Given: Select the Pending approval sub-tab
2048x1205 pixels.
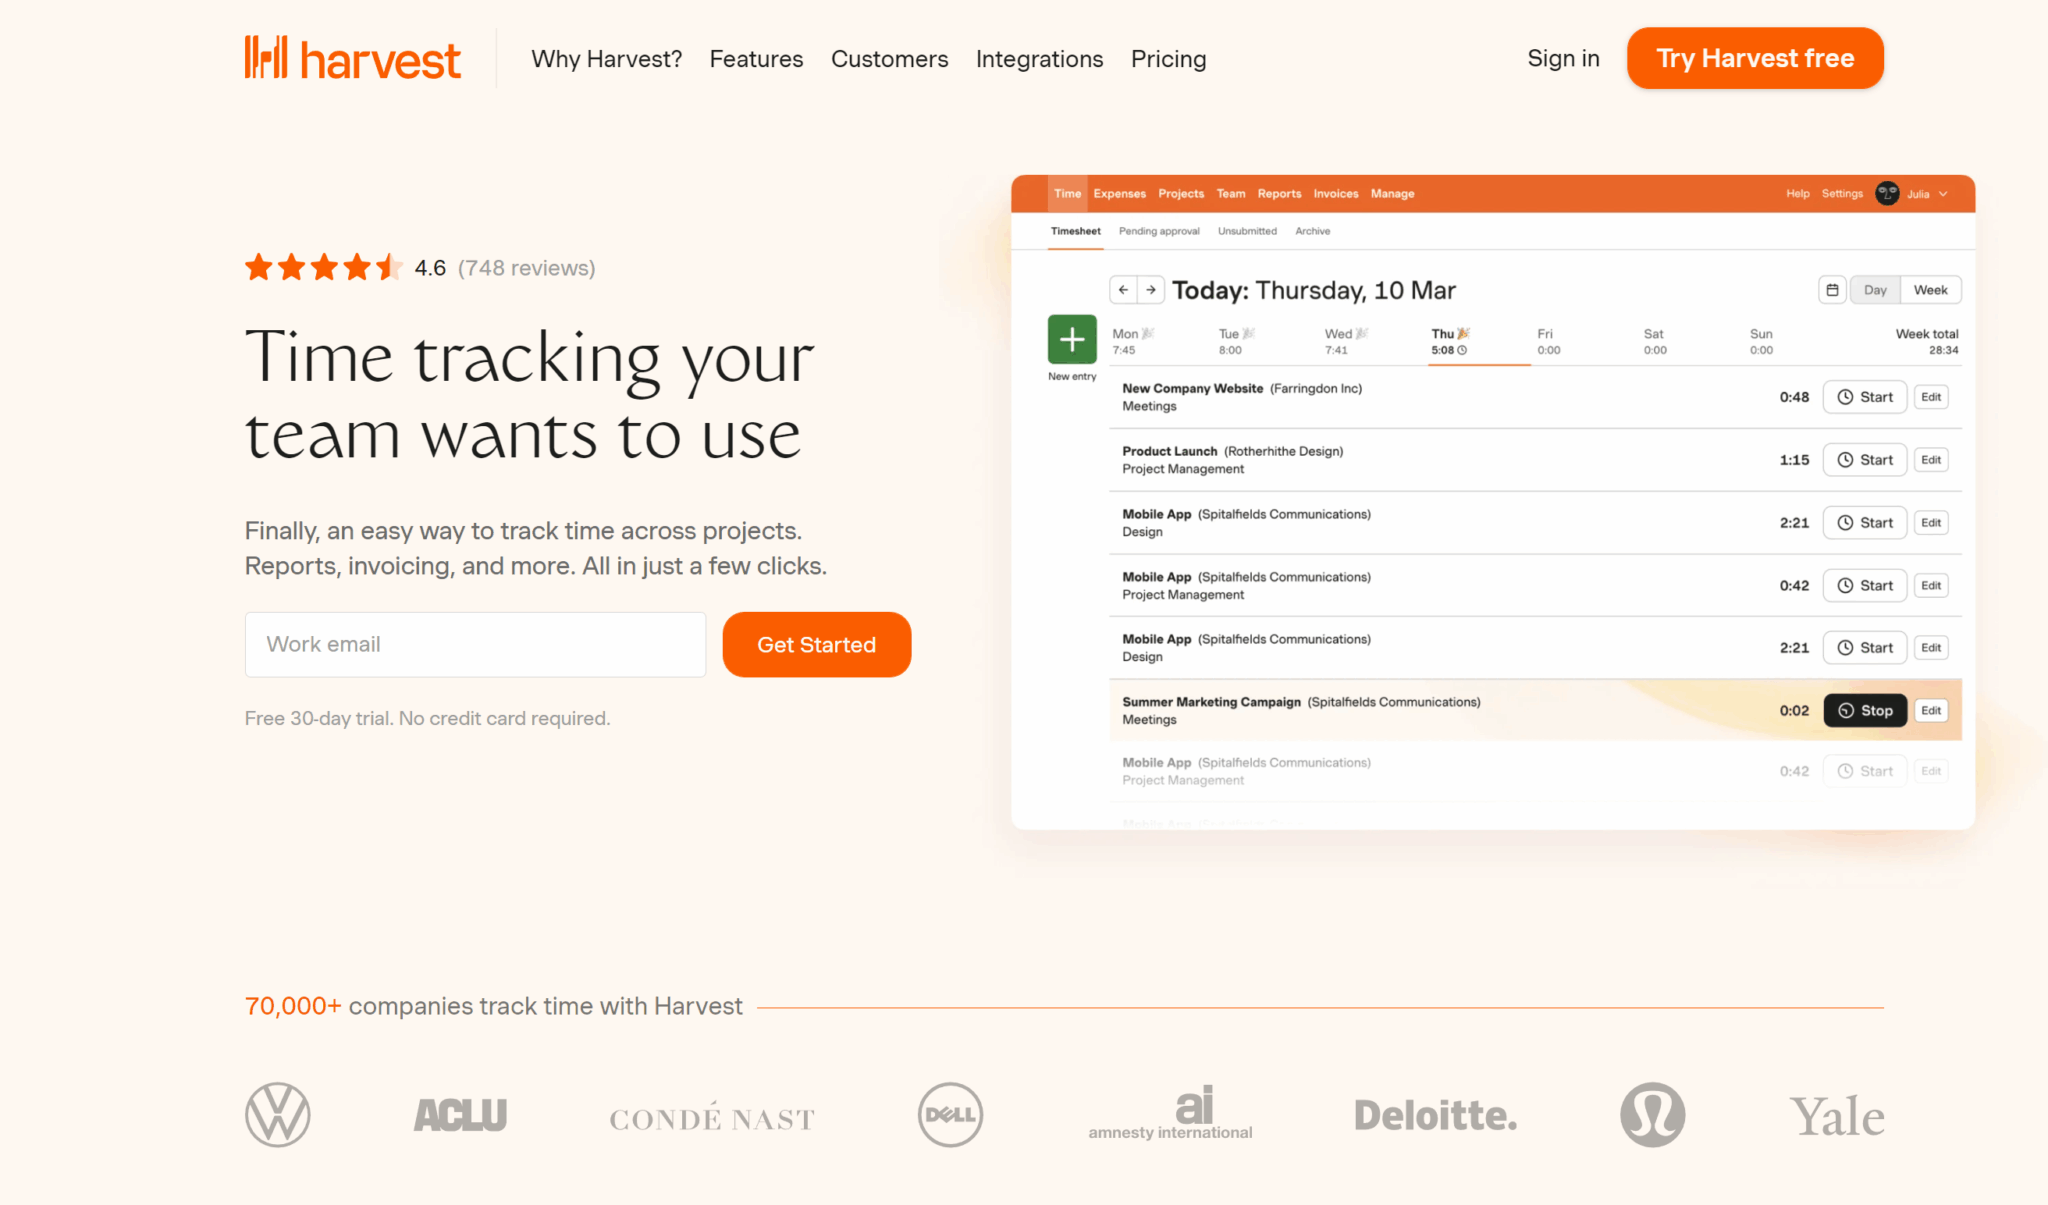Looking at the screenshot, I should coord(1159,231).
